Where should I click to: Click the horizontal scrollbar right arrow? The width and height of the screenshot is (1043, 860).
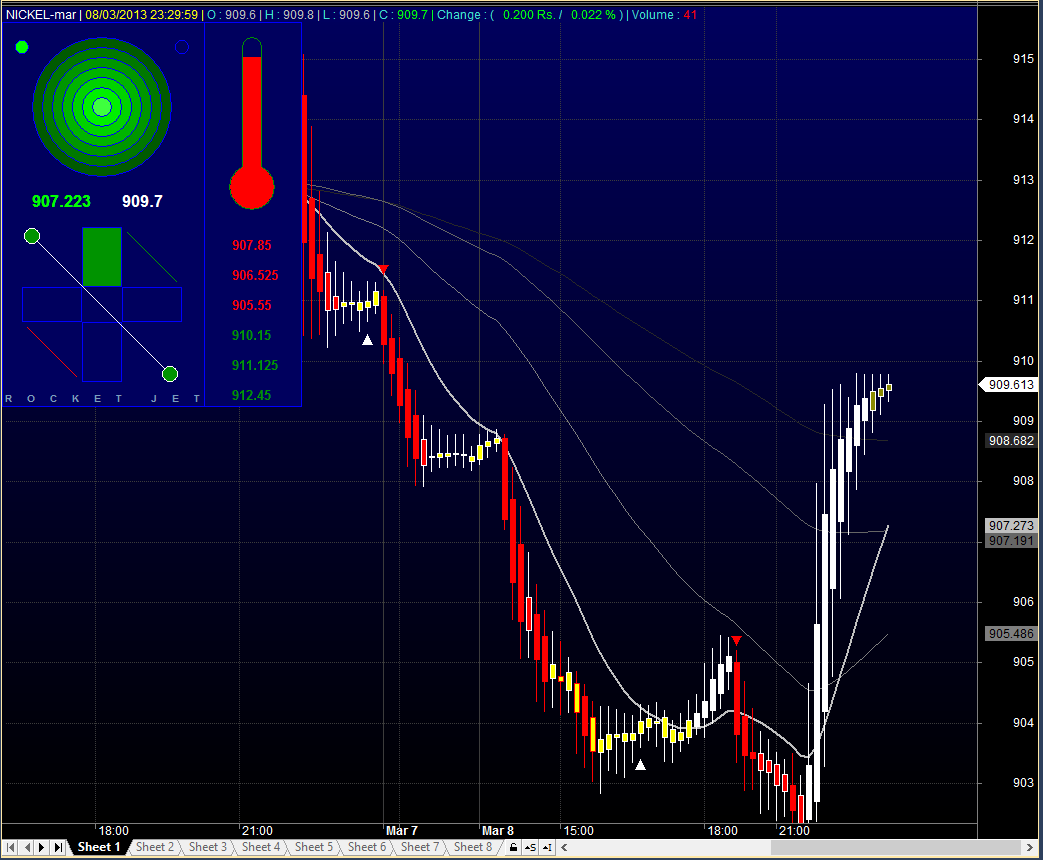coord(1032,847)
